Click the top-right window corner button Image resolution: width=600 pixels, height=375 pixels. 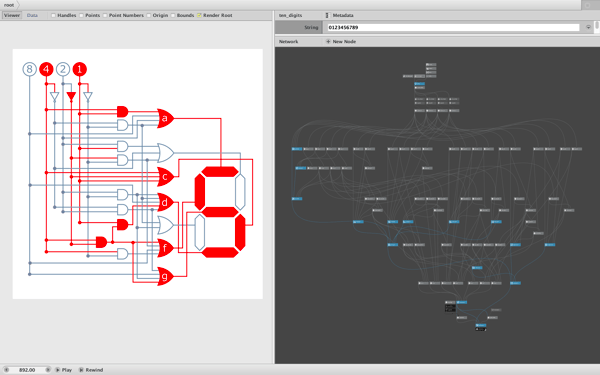click(588, 5)
